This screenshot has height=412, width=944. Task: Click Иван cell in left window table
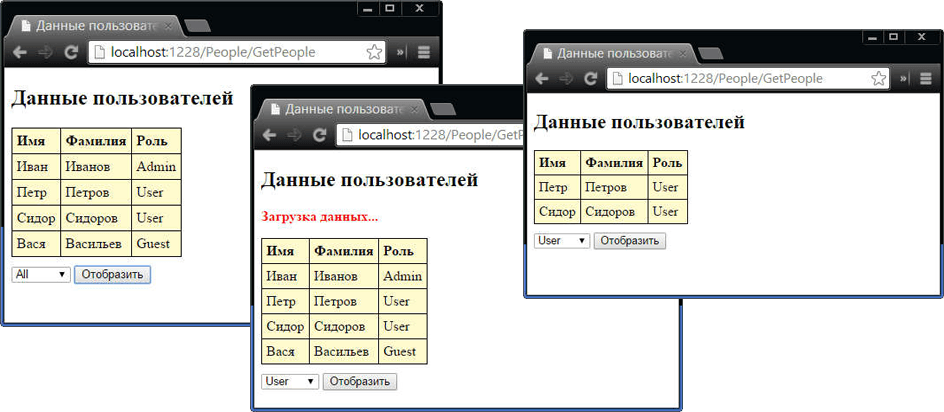tap(36, 166)
